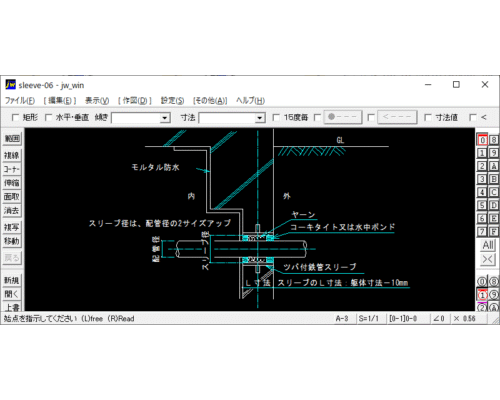Screen dimensions: 500x400
Task: Toggle square layer 3 button
Action: point(482,179)
